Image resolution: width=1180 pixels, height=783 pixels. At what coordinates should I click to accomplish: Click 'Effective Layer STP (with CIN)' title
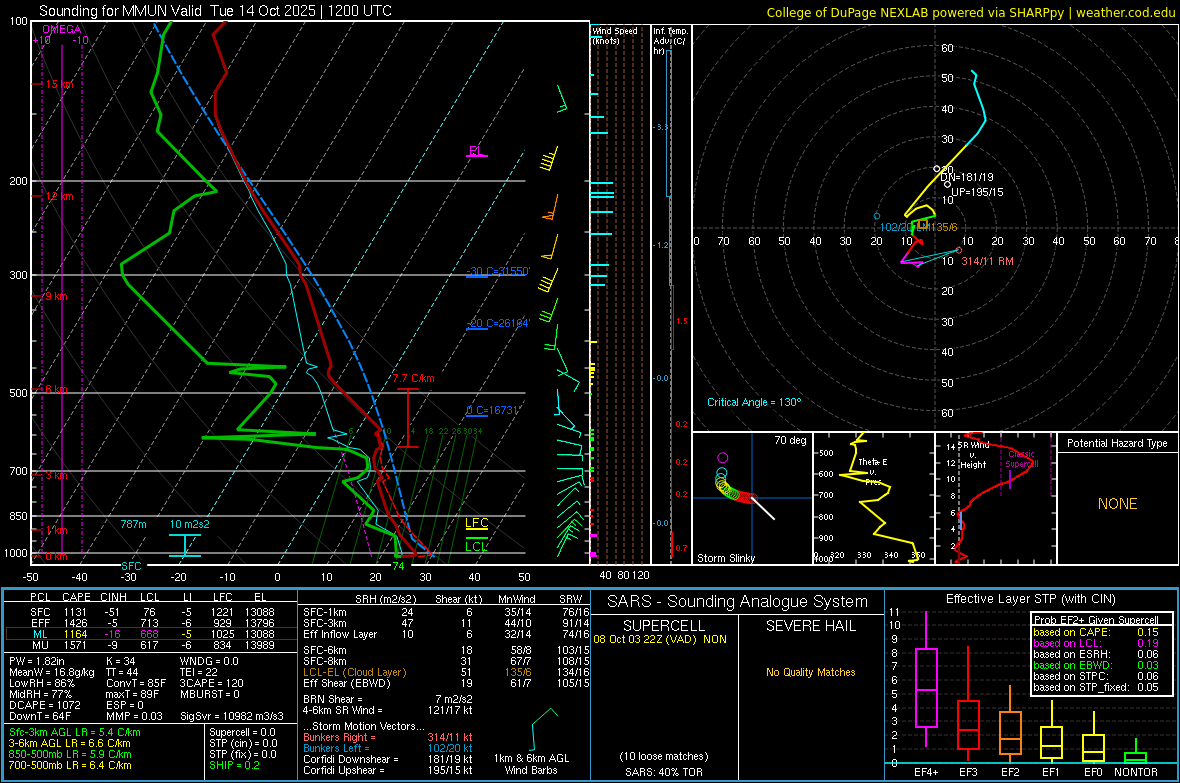[1030, 599]
